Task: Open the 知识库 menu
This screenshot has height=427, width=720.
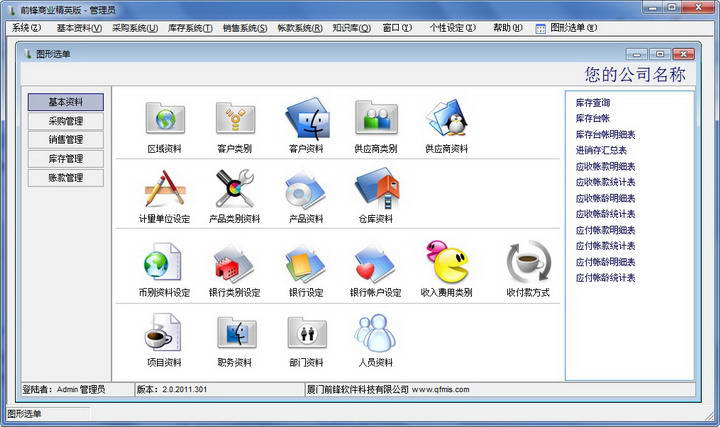Action: click(x=351, y=28)
